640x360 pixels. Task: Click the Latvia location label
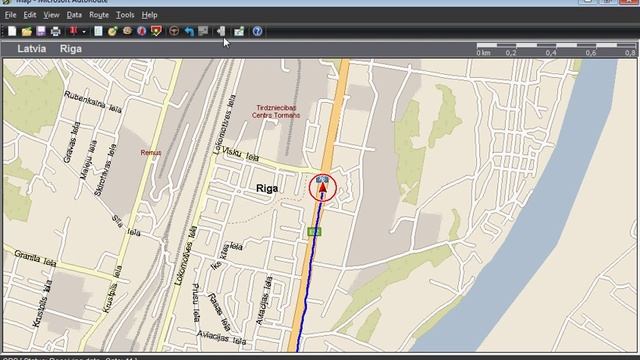[x=31, y=49]
